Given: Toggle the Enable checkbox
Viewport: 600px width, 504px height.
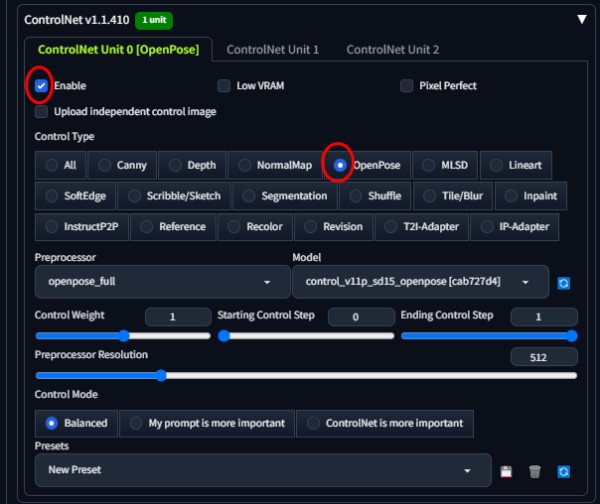Looking at the screenshot, I should 41,85.
